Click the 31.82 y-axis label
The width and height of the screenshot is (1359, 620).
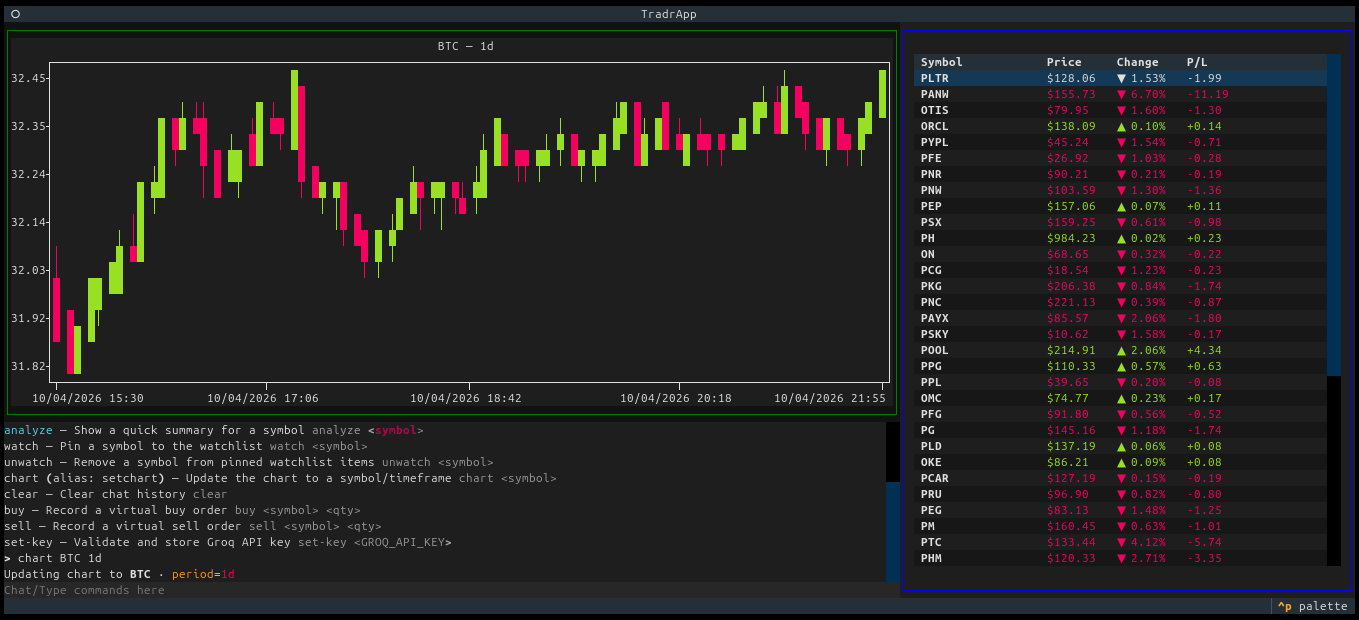30,366
